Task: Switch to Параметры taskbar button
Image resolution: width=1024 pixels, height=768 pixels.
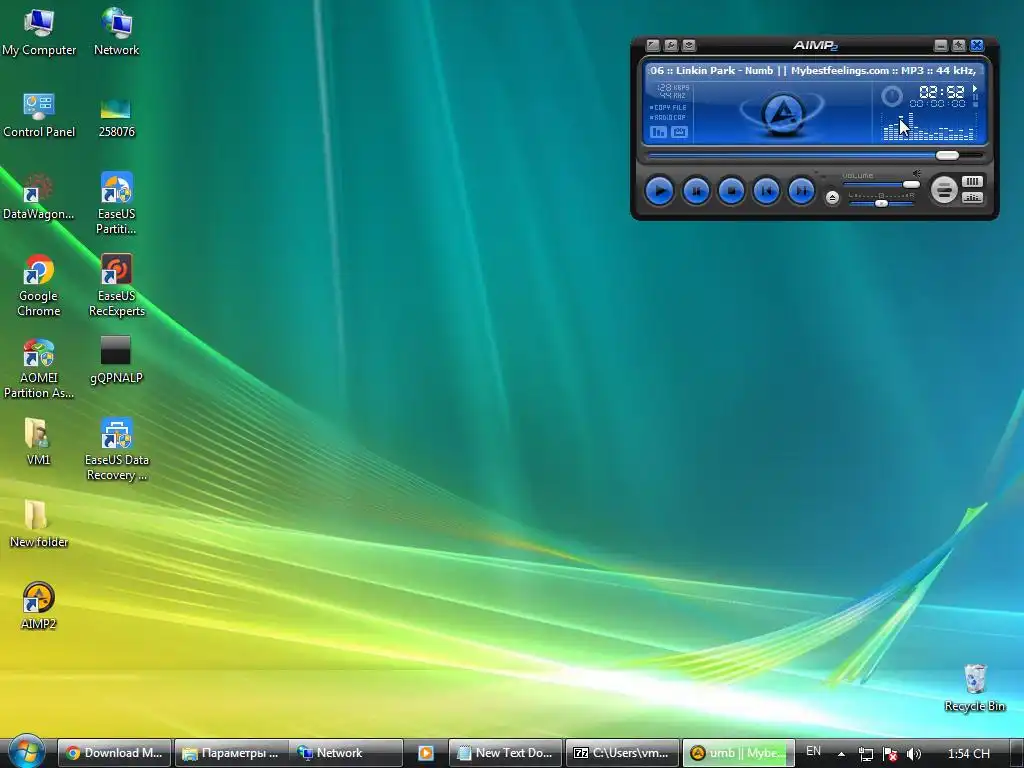Action: click(x=231, y=753)
